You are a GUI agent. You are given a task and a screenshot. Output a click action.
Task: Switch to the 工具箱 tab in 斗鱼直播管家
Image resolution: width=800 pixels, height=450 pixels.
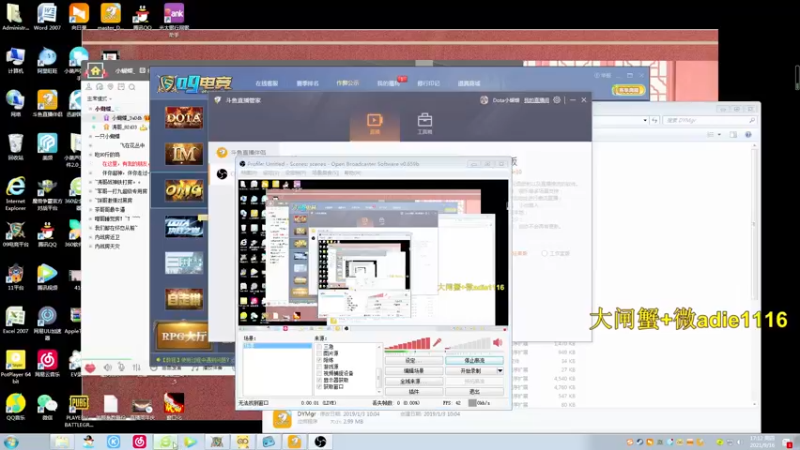[424, 124]
